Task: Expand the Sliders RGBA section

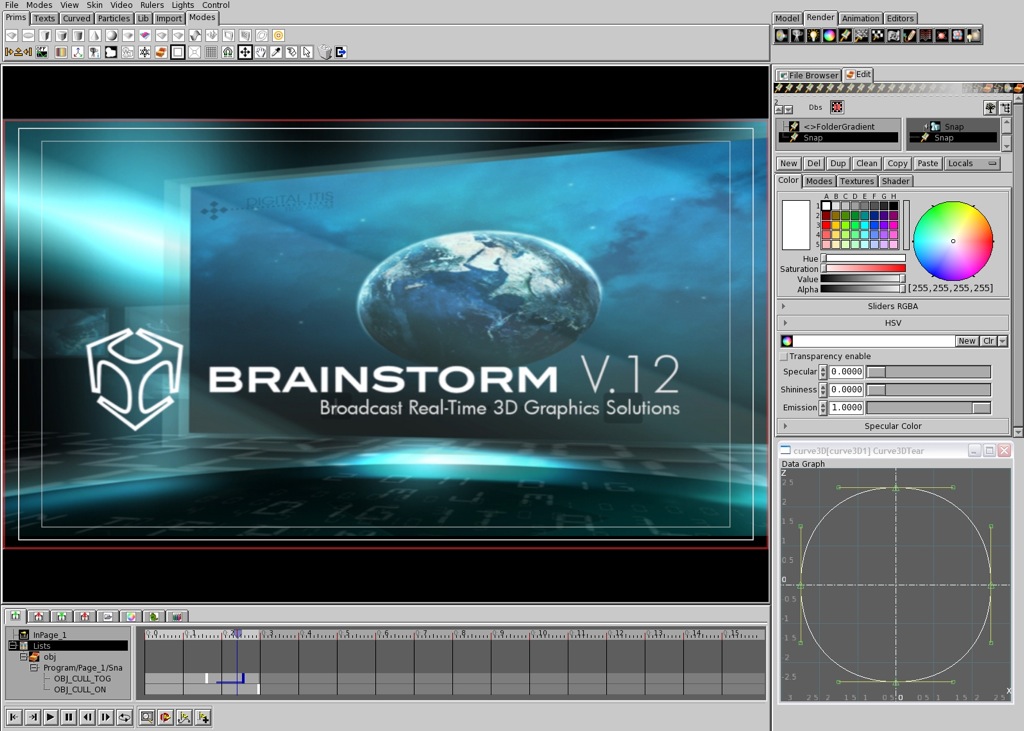Action: (892, 306)
